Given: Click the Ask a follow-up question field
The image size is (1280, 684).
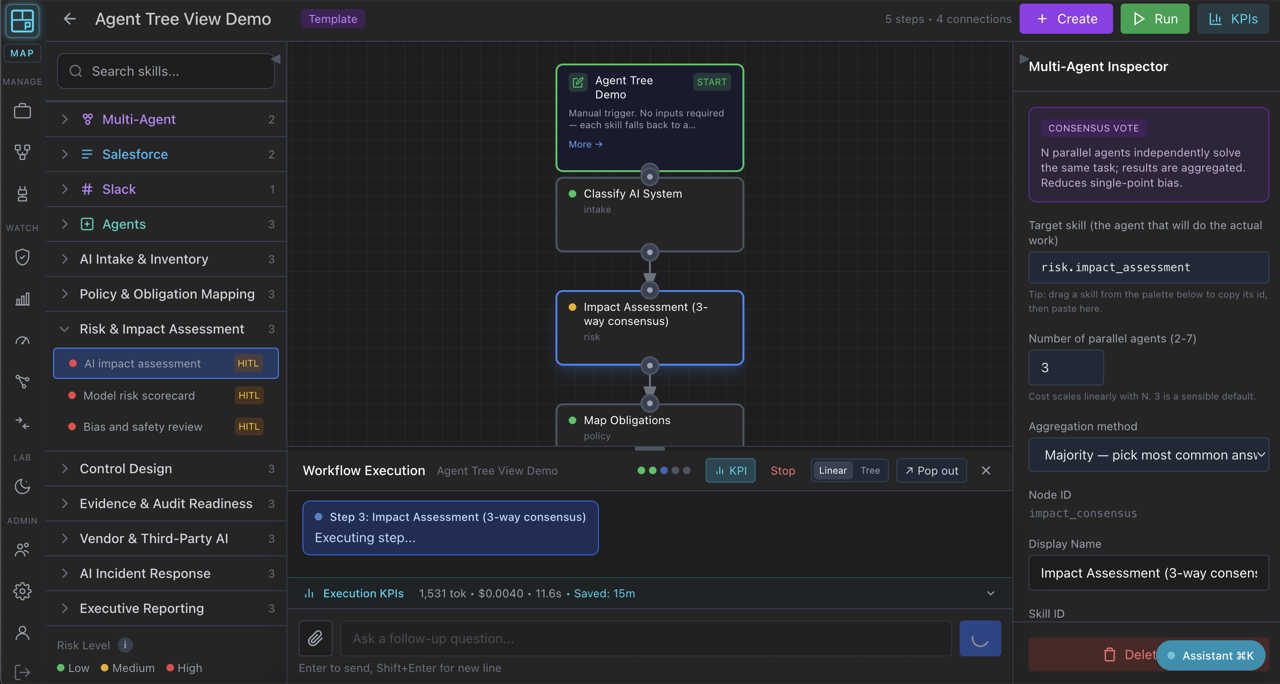Looking at the screenshot, I should point(646,638).
